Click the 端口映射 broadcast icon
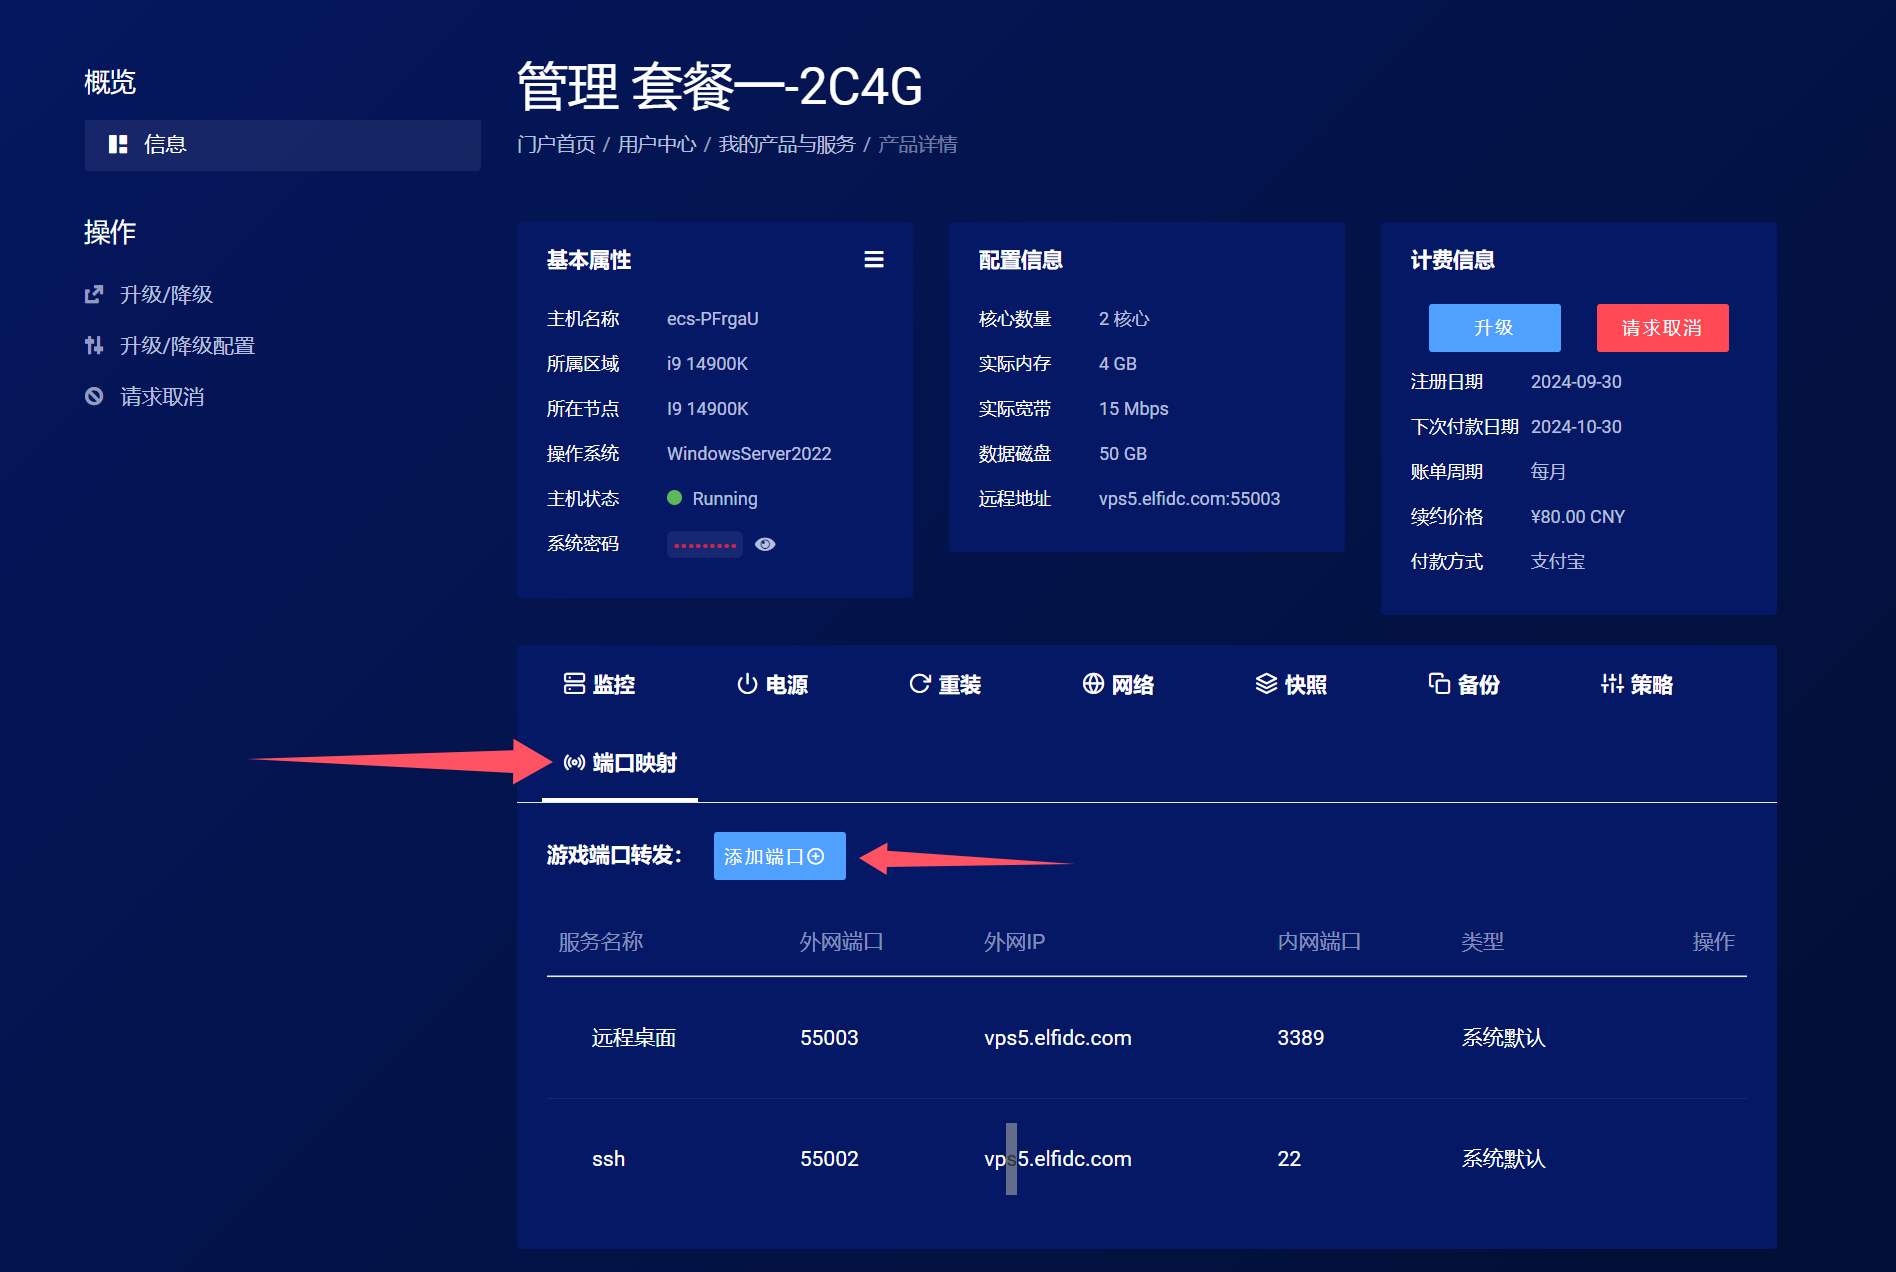Viewport: 1896px width, 1272px height. [574, 763]
